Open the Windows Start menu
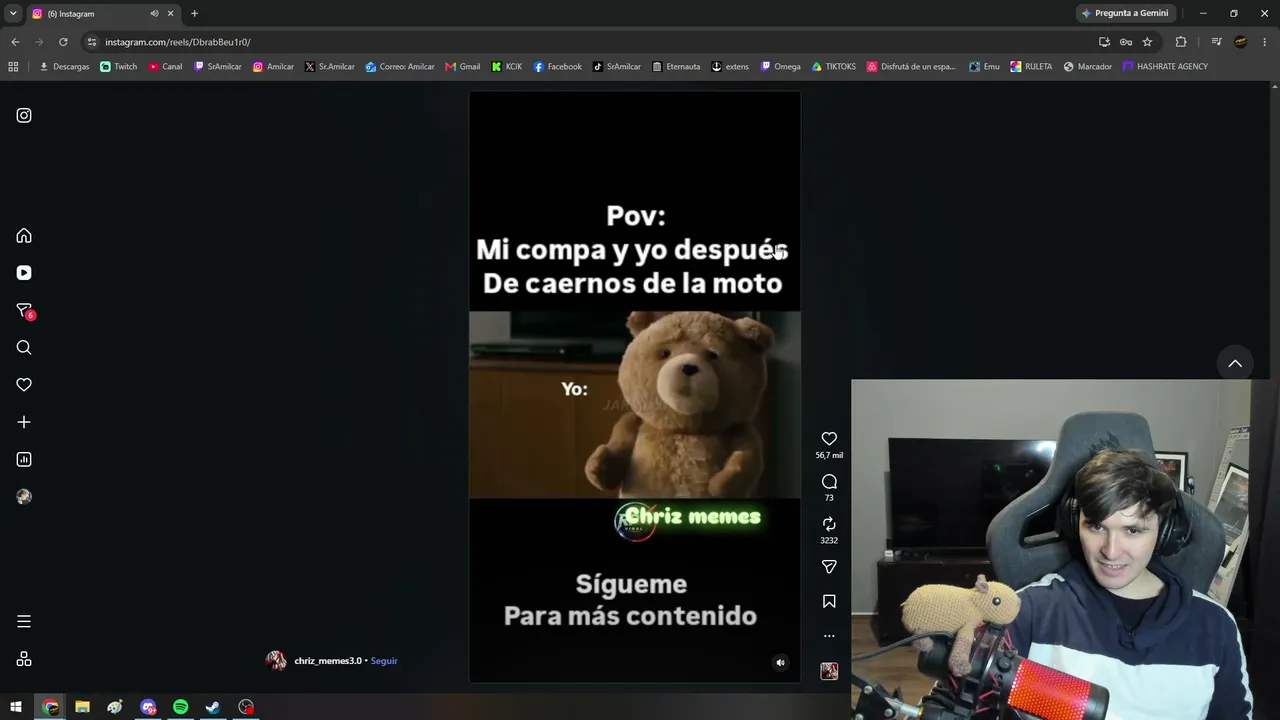 click(x=16, y=707)
